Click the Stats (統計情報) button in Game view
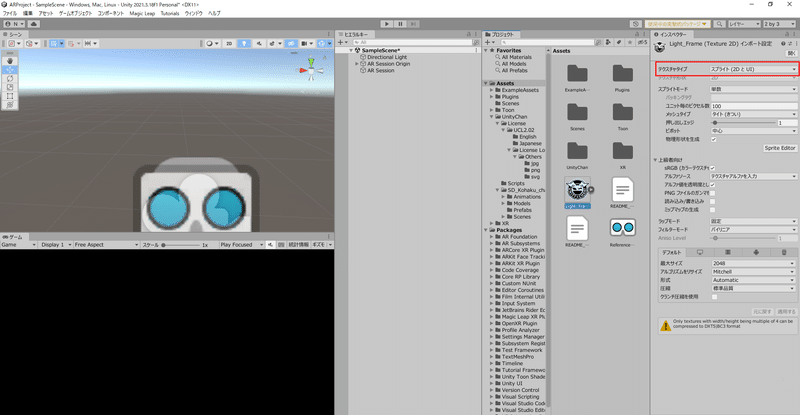800x415 pixels. (x=298, y=245)
